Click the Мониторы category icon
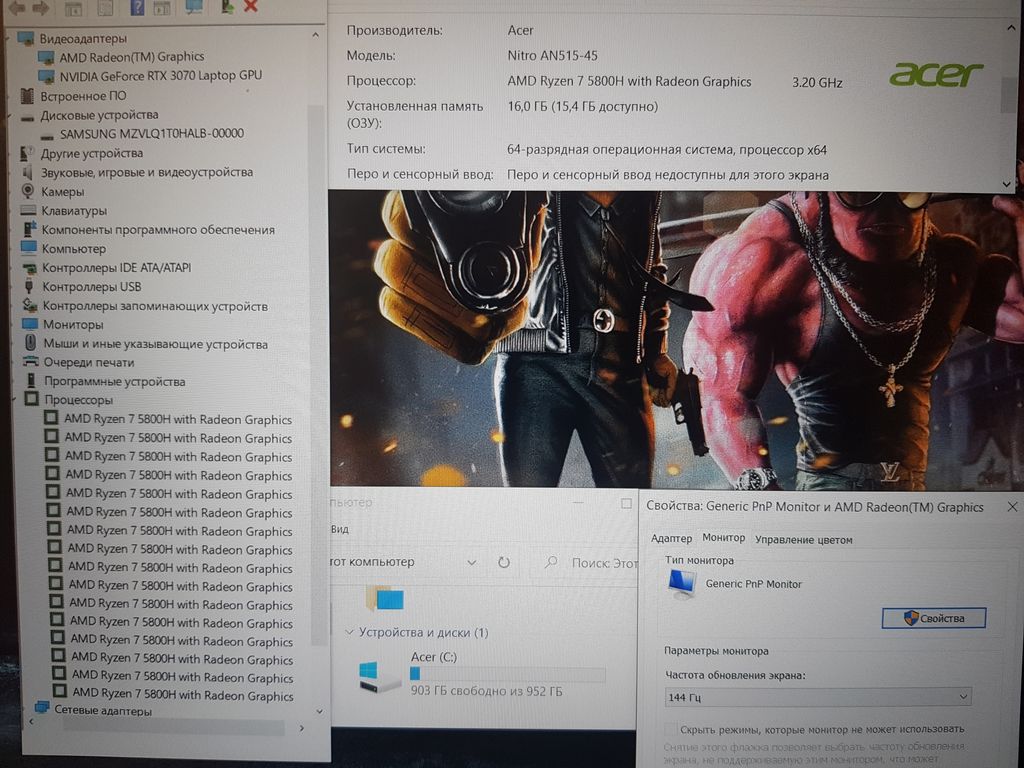This screenshot has height=768, width=1024. [x=30, y=324]
